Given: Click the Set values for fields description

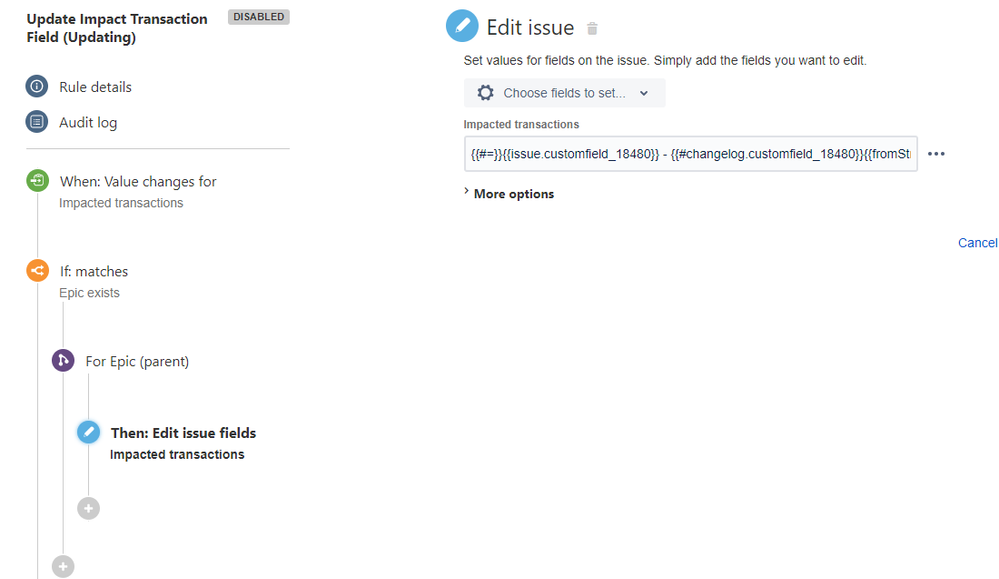Looking at the screenshot, I should (x=665, y=61).
